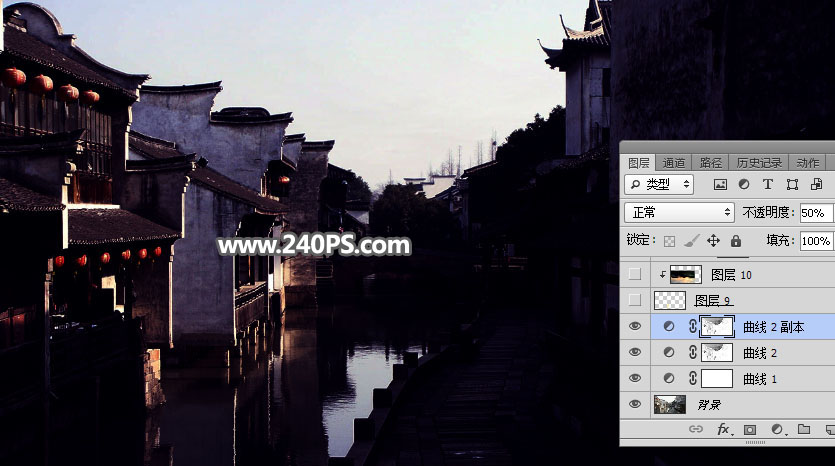The image size is (835, 466).
Task: Click the curves adjustment icon of 曲线 2 副本
Action: pyautogui.click(x=669, y=326)
